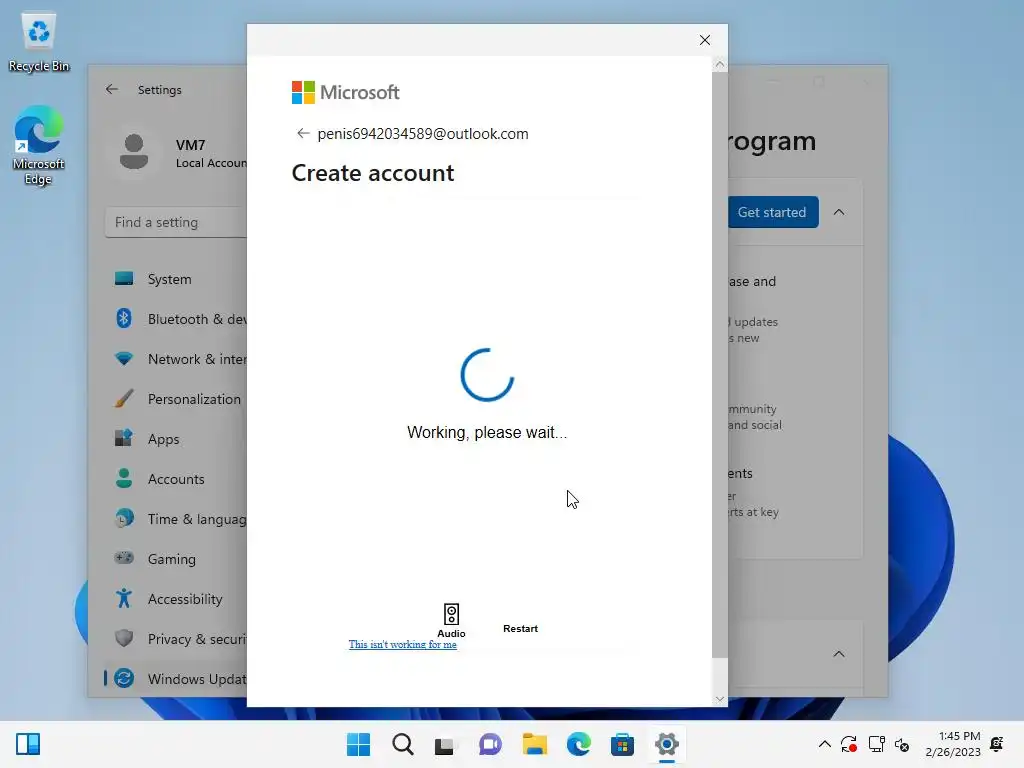Click the Time & language clock icon
Image resolution: width=1024 pixels, height=768 pixels.
[124, 519]
